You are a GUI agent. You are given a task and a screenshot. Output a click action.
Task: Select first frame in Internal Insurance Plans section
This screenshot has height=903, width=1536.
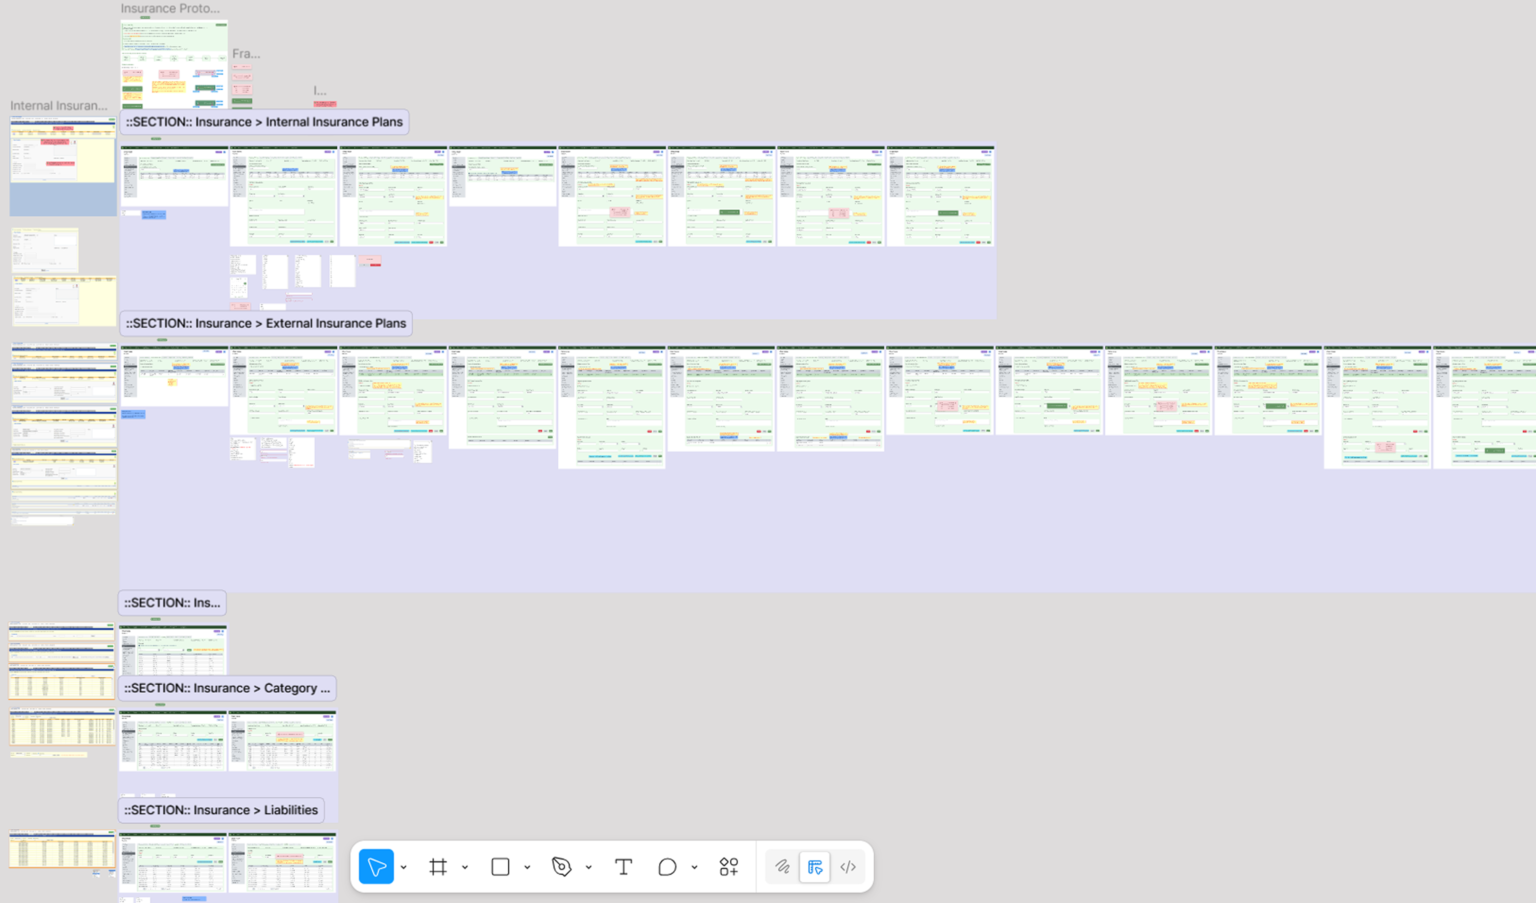[x=174, y=177]
